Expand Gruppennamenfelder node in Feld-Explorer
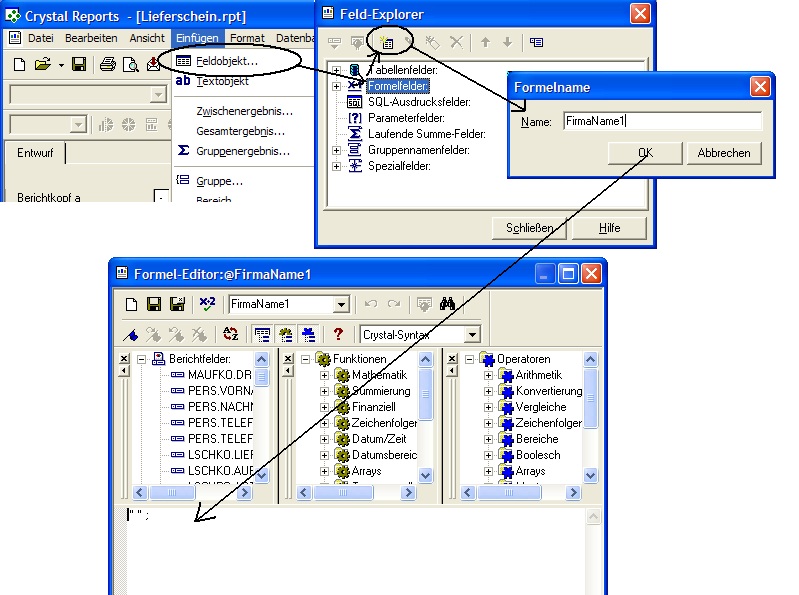The width and height of the screenshot is (799, 595). (336, 150)
